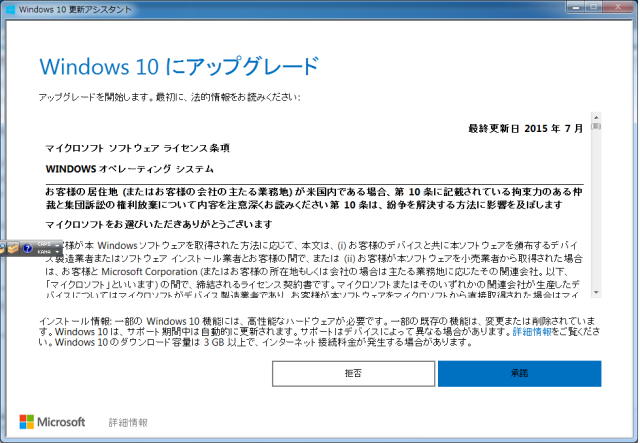Expand the language bar options arrow
Image resolution: width=640 pixels, height=443 pixels.
57,252
